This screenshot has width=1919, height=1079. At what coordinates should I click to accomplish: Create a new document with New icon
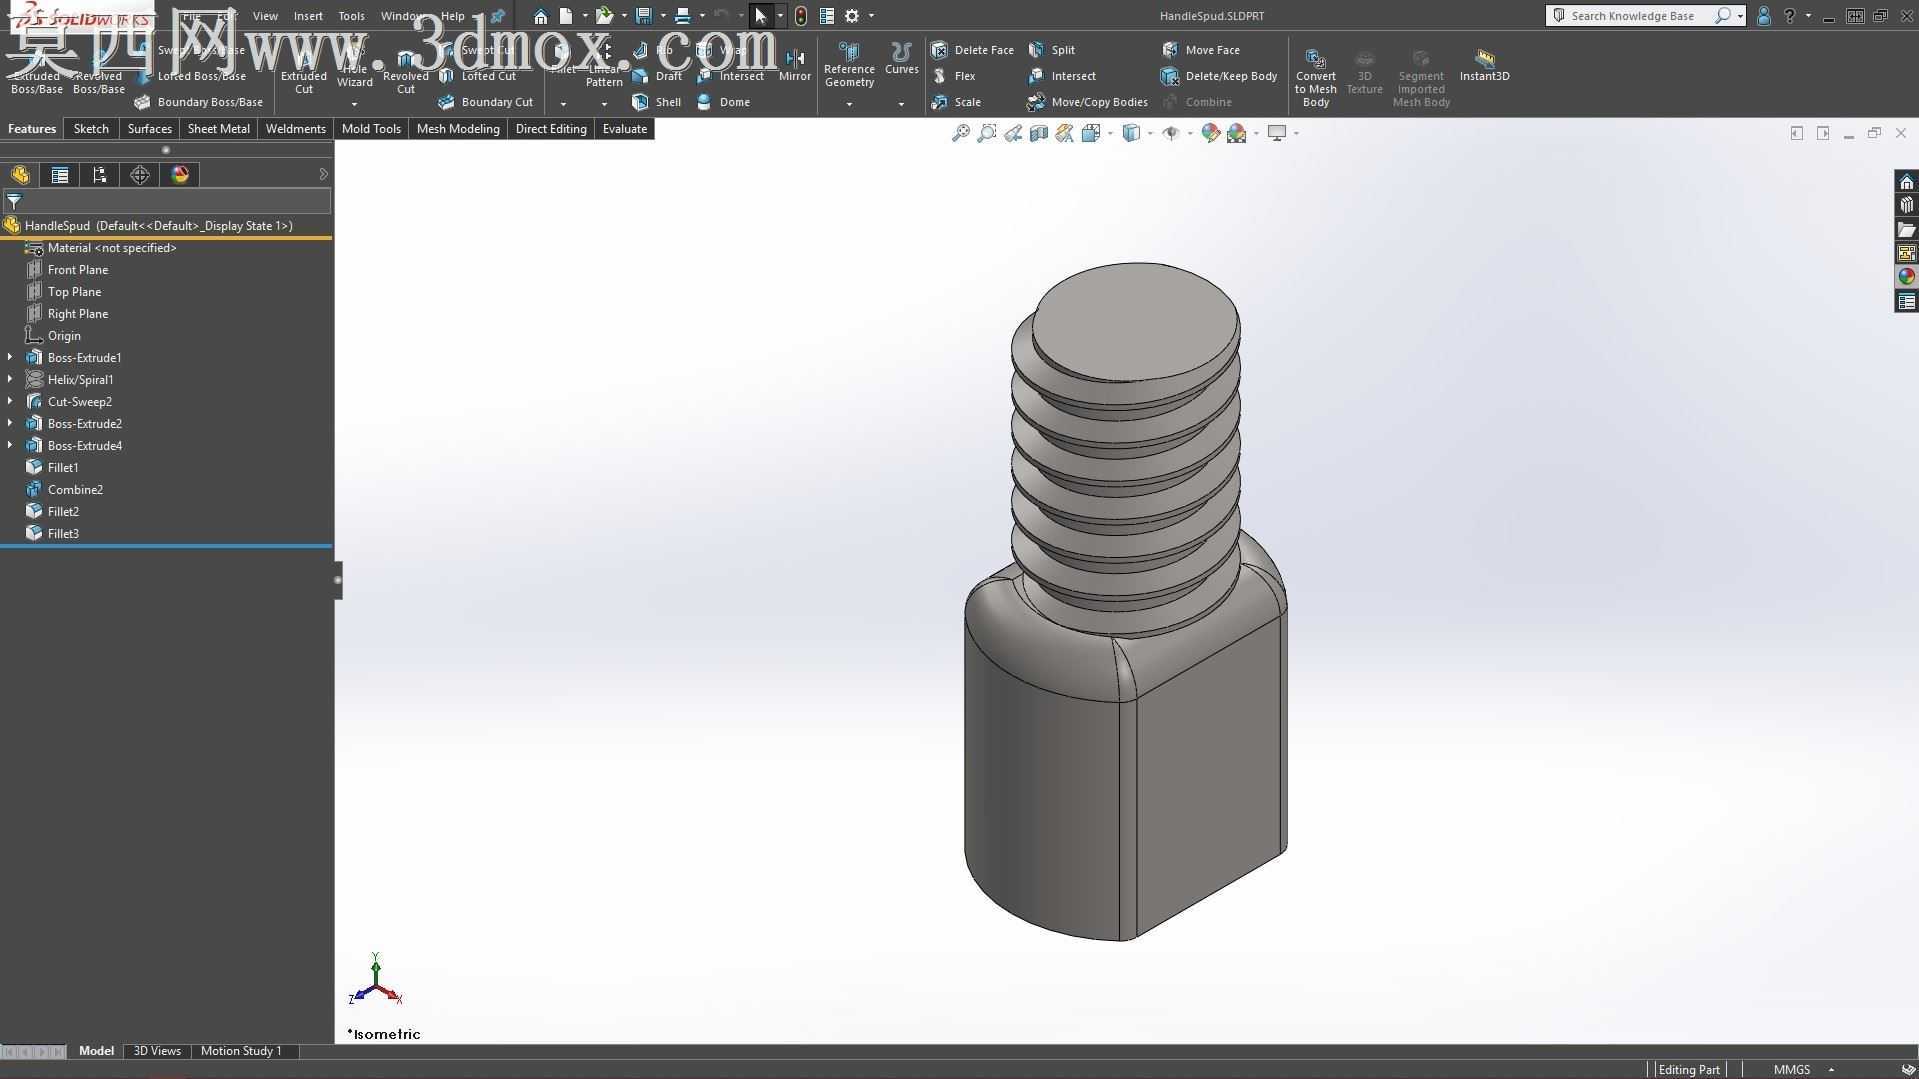click(x=566, y=16)
